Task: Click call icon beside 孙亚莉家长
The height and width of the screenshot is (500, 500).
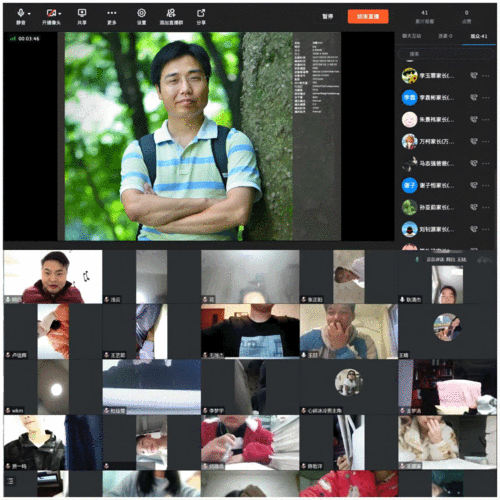Action: pyautogui.click(x=474, y=207)
